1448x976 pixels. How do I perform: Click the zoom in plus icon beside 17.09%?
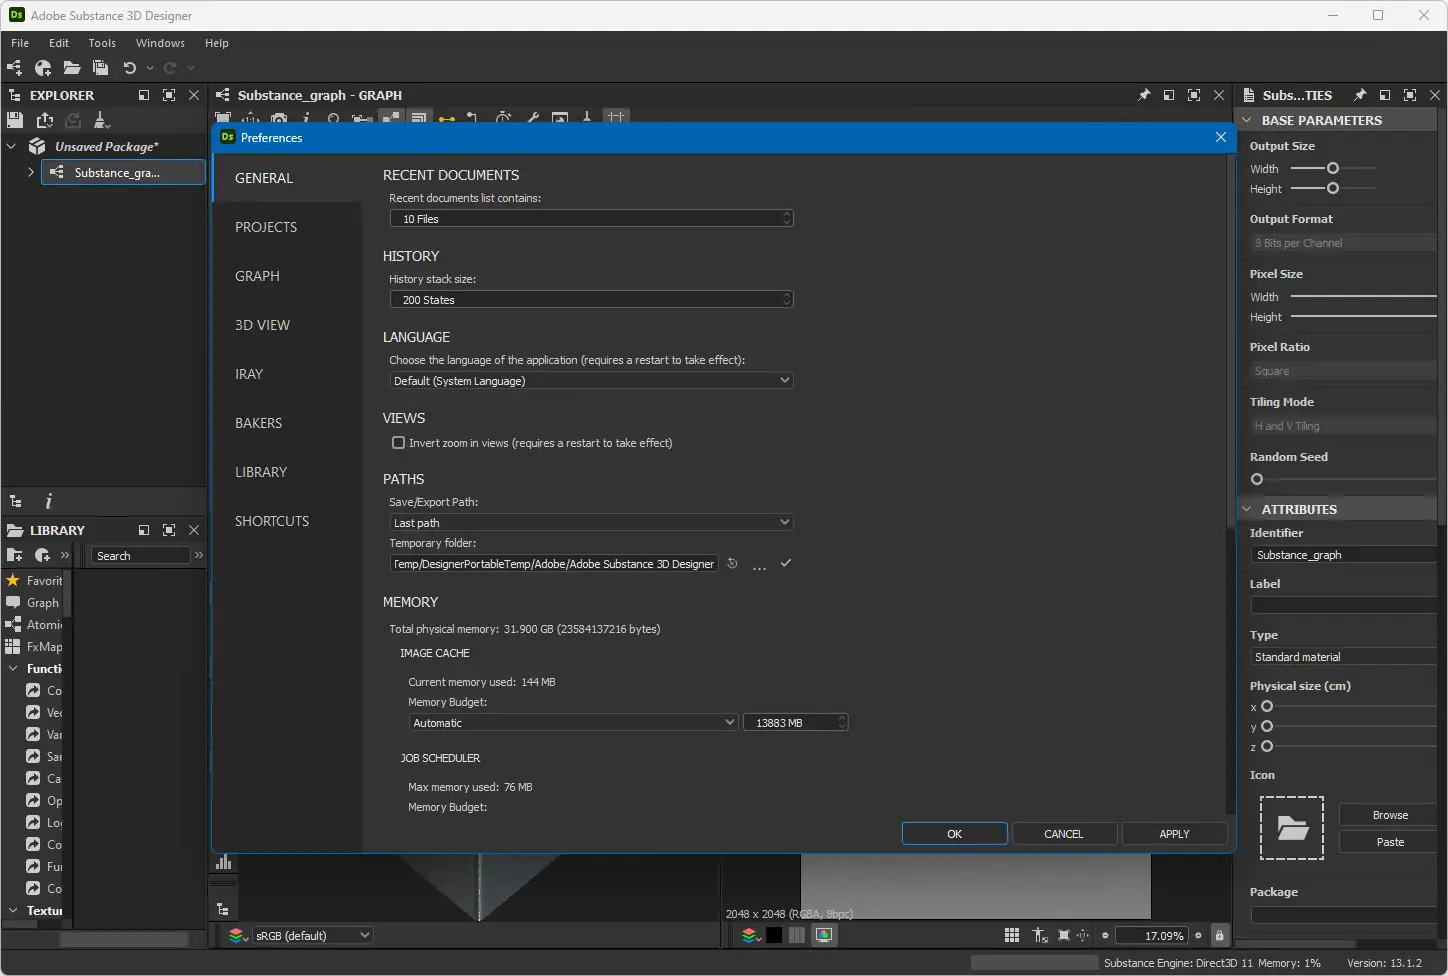[x=1198, y=936]
